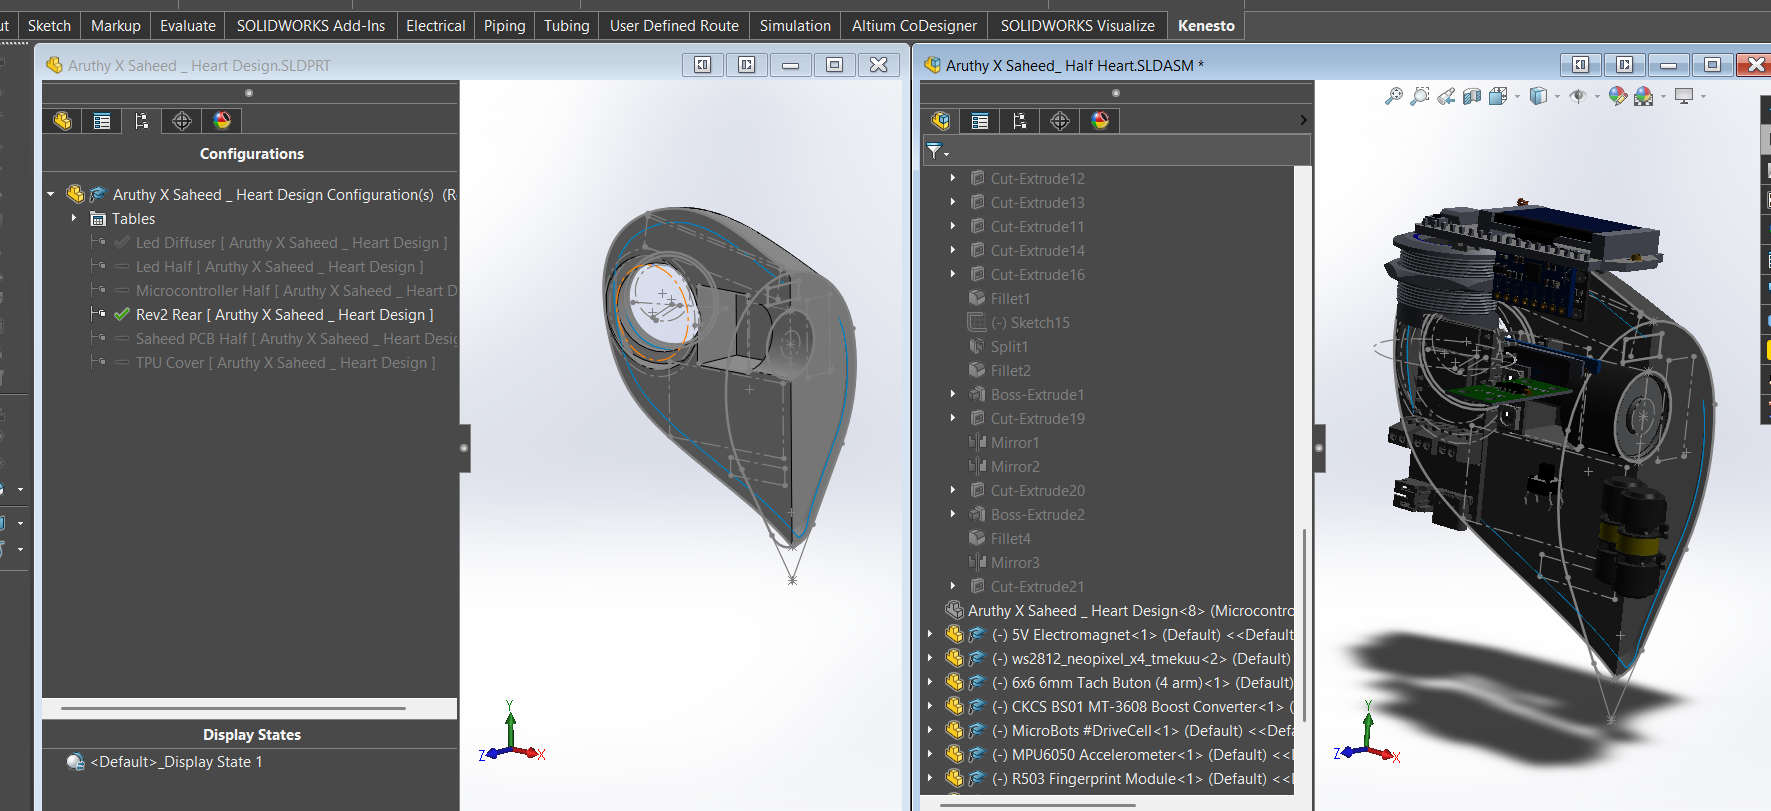Open PropertyManager tab in the assembly panel
The width and height of the screenshot is (1771, 811).
980,121
